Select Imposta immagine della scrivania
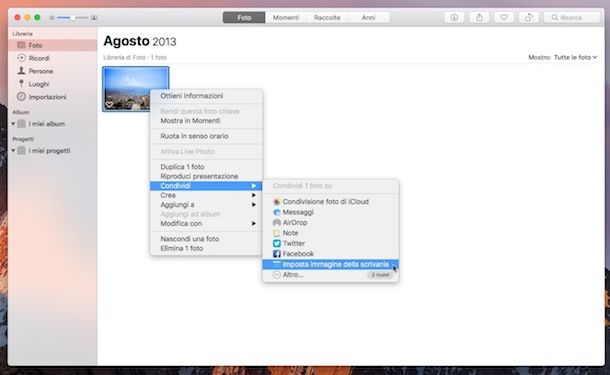This screenshot has height=375, width=610. pyautogui.click(x=331, y=264)
